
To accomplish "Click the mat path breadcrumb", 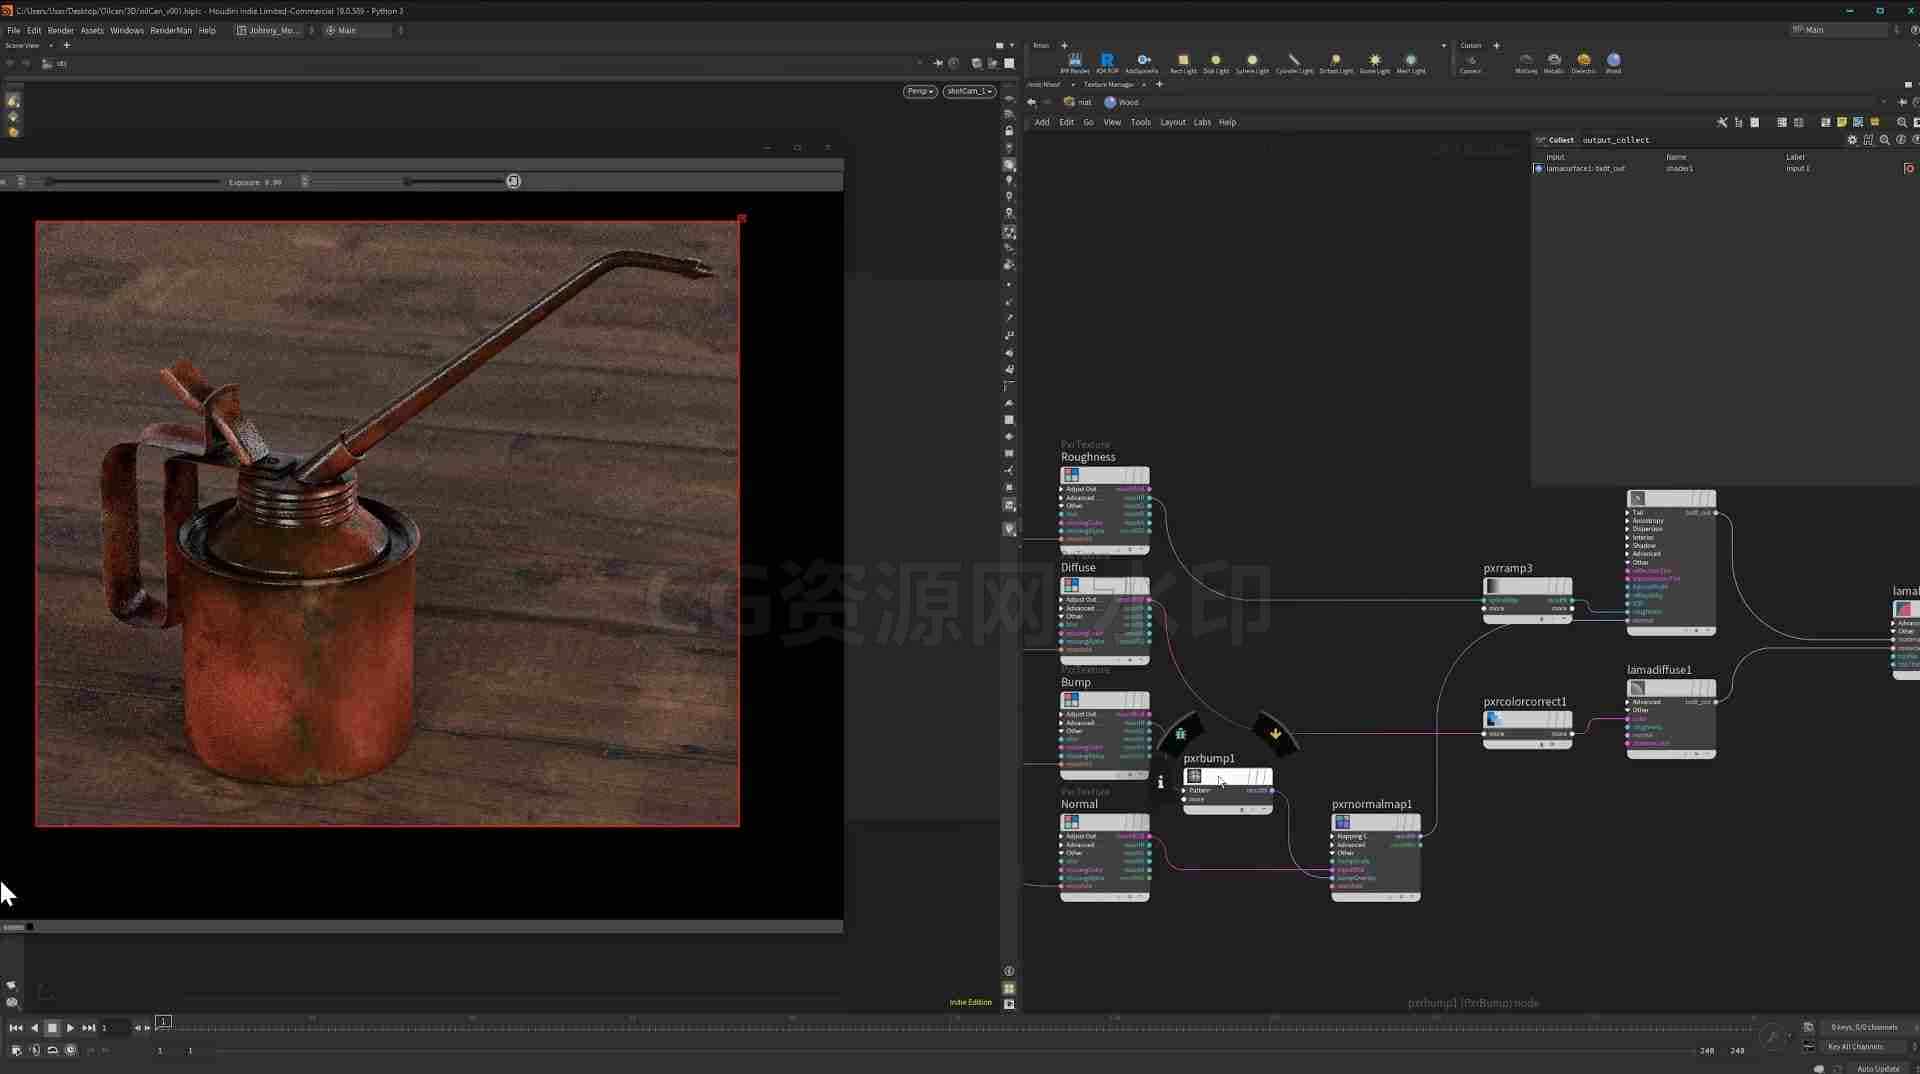I will (x=1079, y=102).
